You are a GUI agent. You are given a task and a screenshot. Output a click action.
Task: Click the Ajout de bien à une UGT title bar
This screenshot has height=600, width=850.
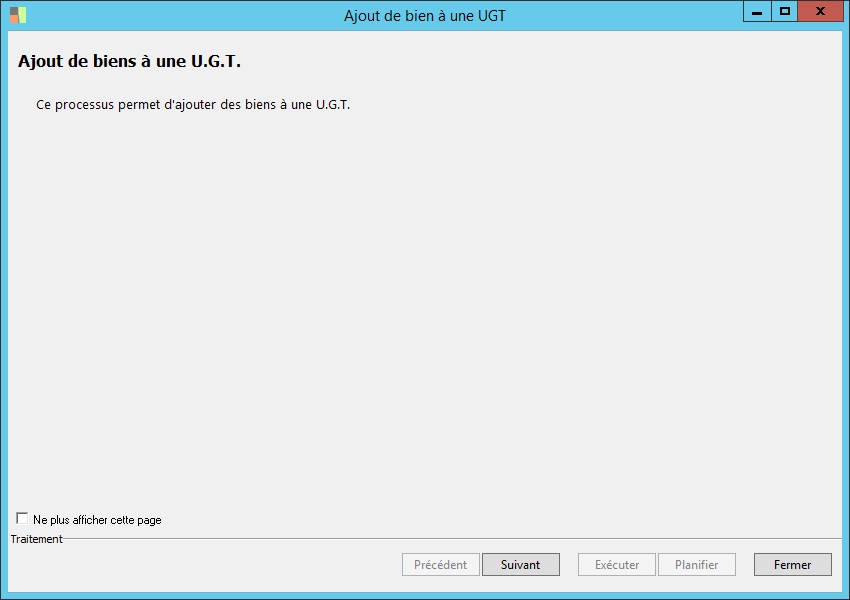click(x=424, y=16)
